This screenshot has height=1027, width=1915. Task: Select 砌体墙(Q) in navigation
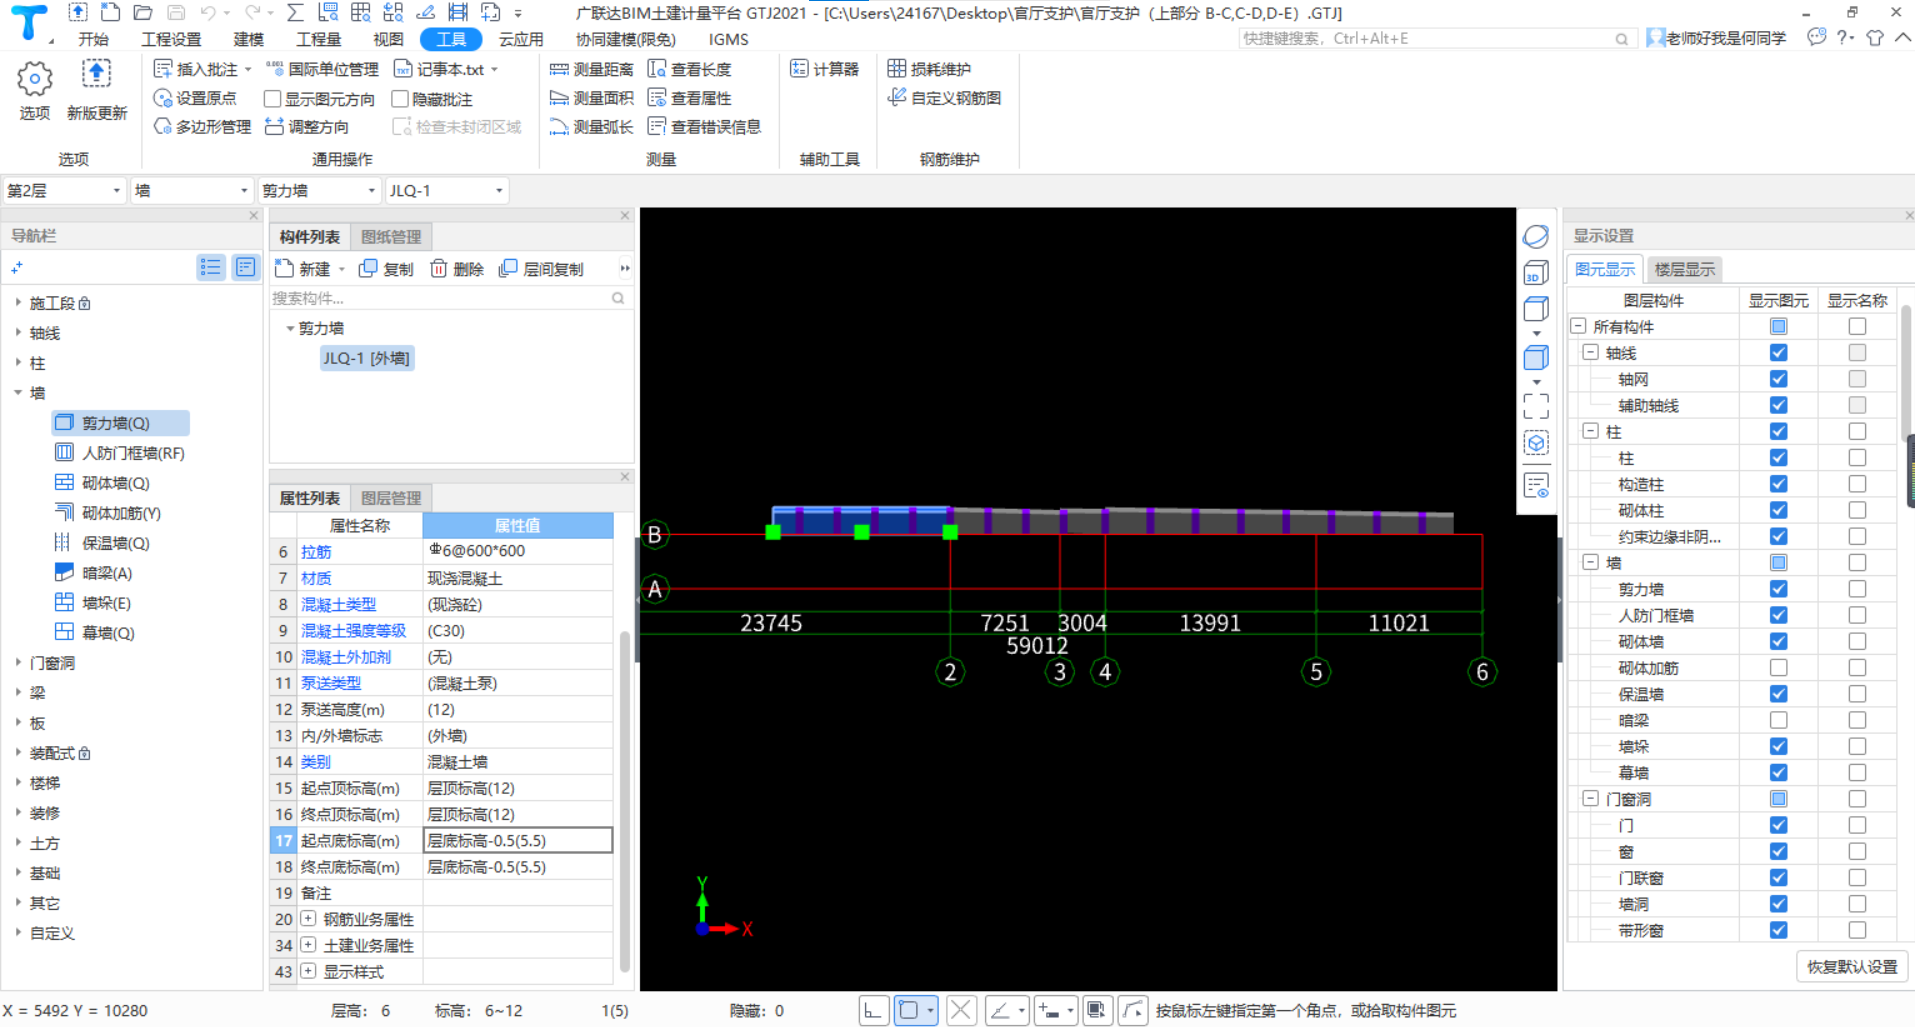pyautogui.click(x=115, y=483)
